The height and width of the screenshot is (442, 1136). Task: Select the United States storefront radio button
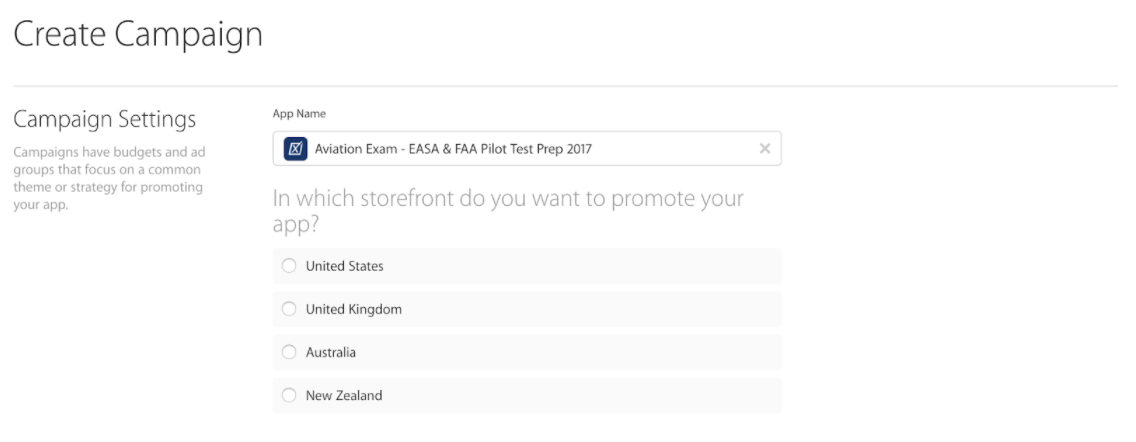[289, 266]
